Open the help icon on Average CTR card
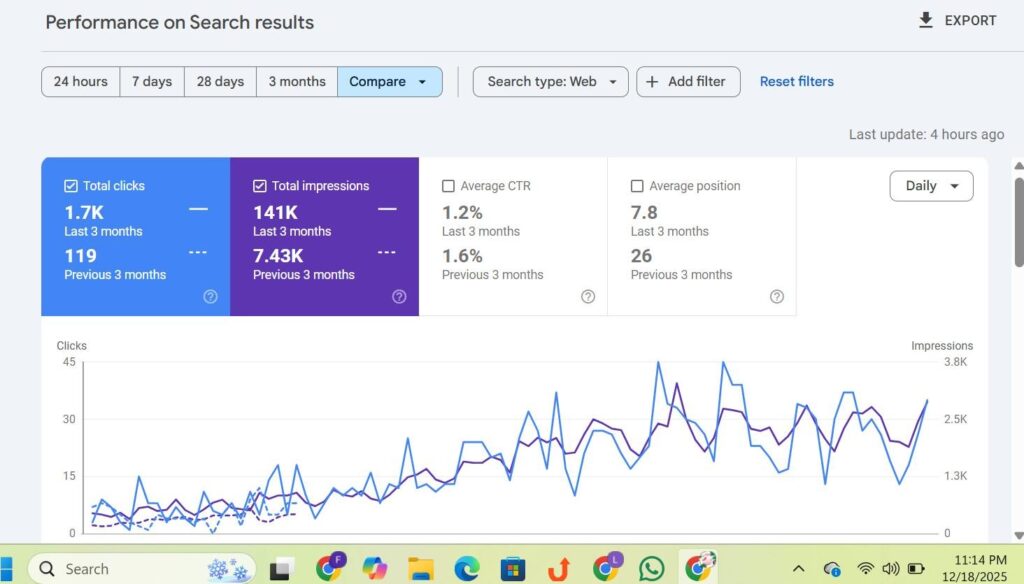The image size is (1024, 584). coord(587,296)
